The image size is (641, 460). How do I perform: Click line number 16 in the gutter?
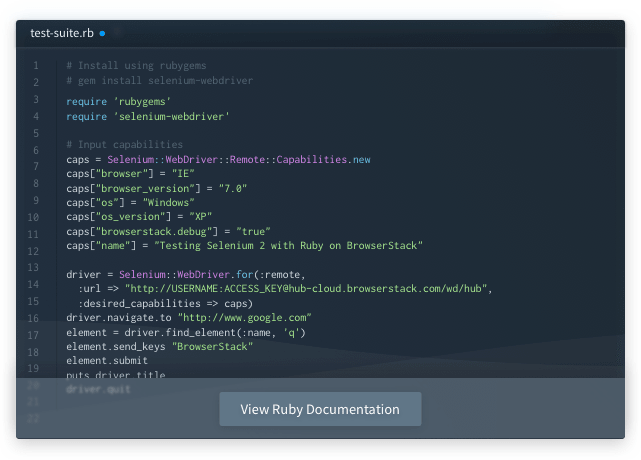(x=33, y=318)
